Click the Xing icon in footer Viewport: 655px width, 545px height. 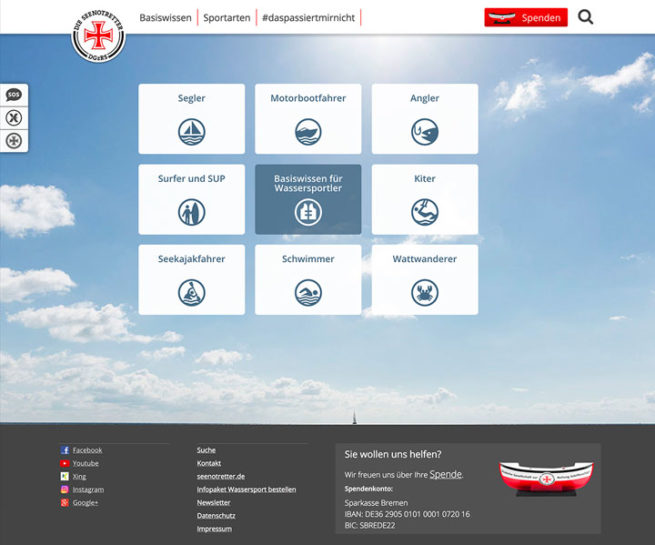65,476
